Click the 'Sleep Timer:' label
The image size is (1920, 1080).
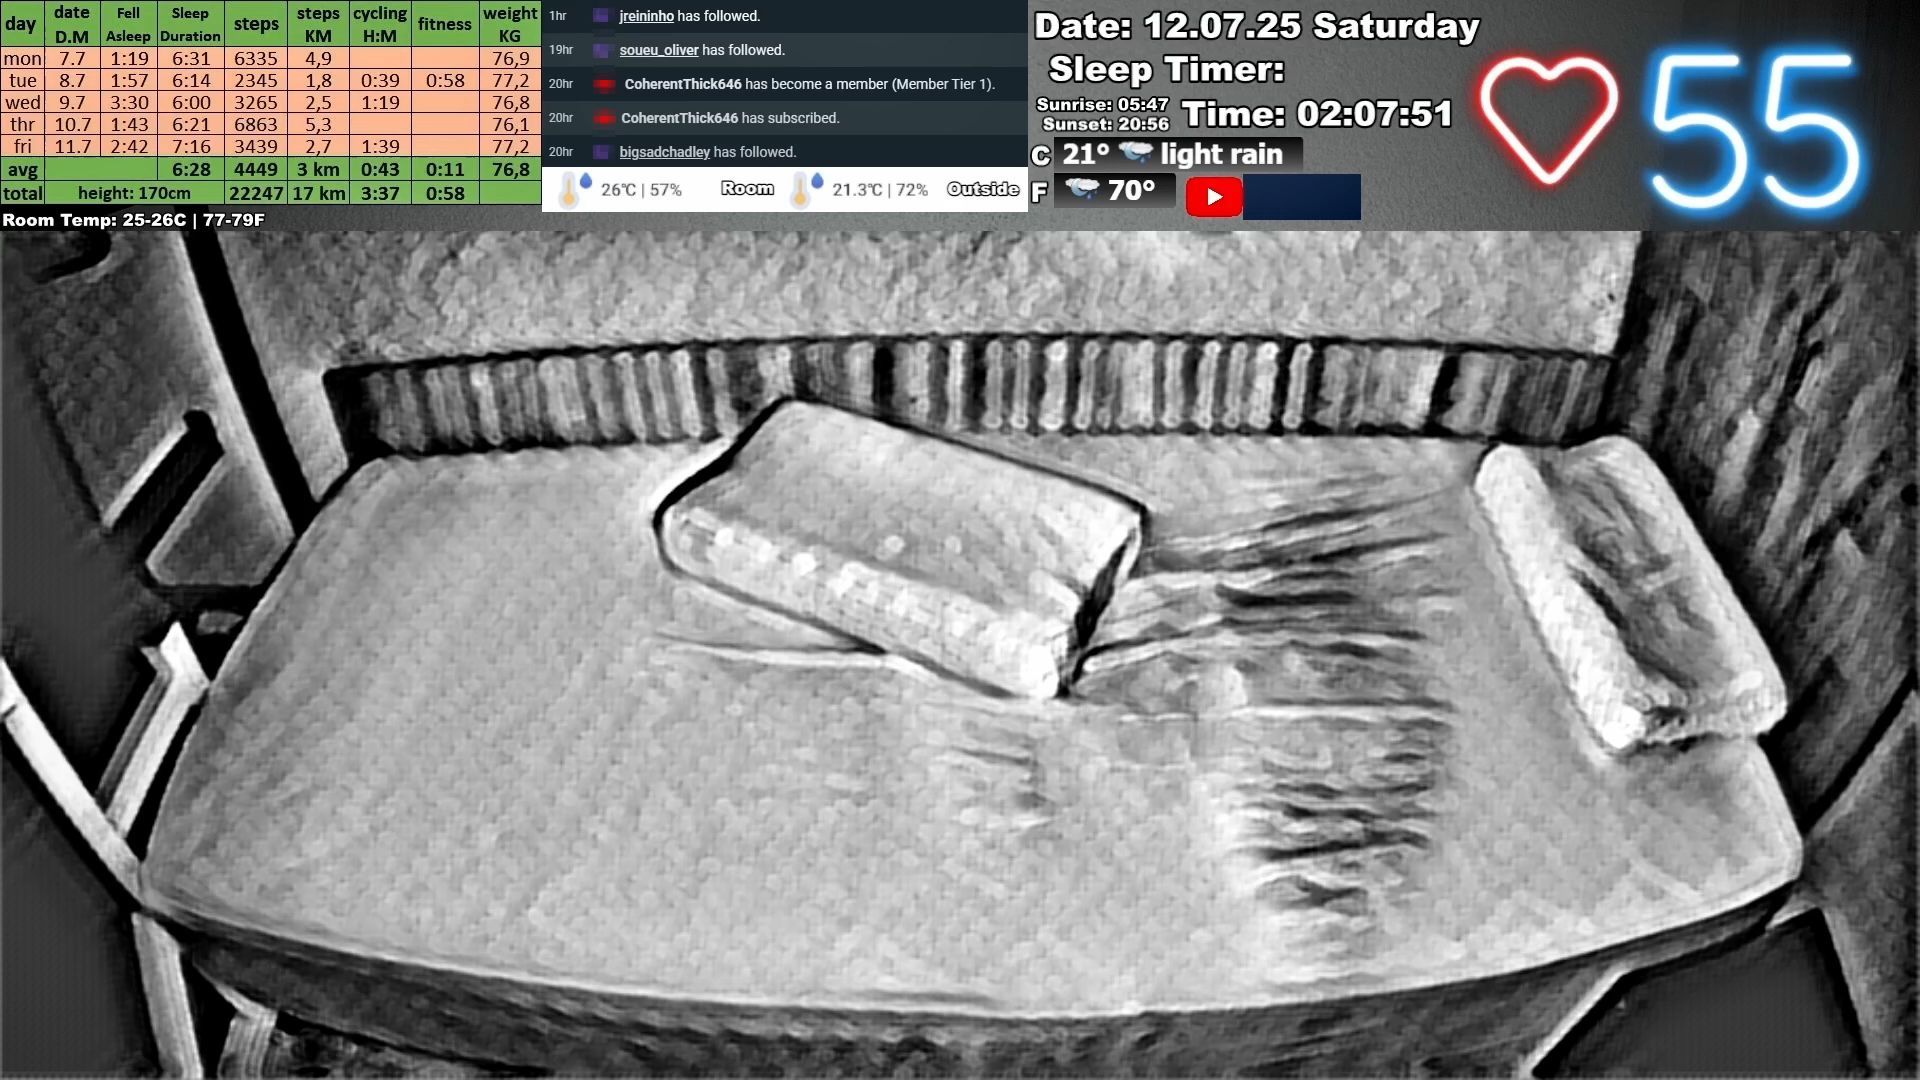coord(1166,69)
